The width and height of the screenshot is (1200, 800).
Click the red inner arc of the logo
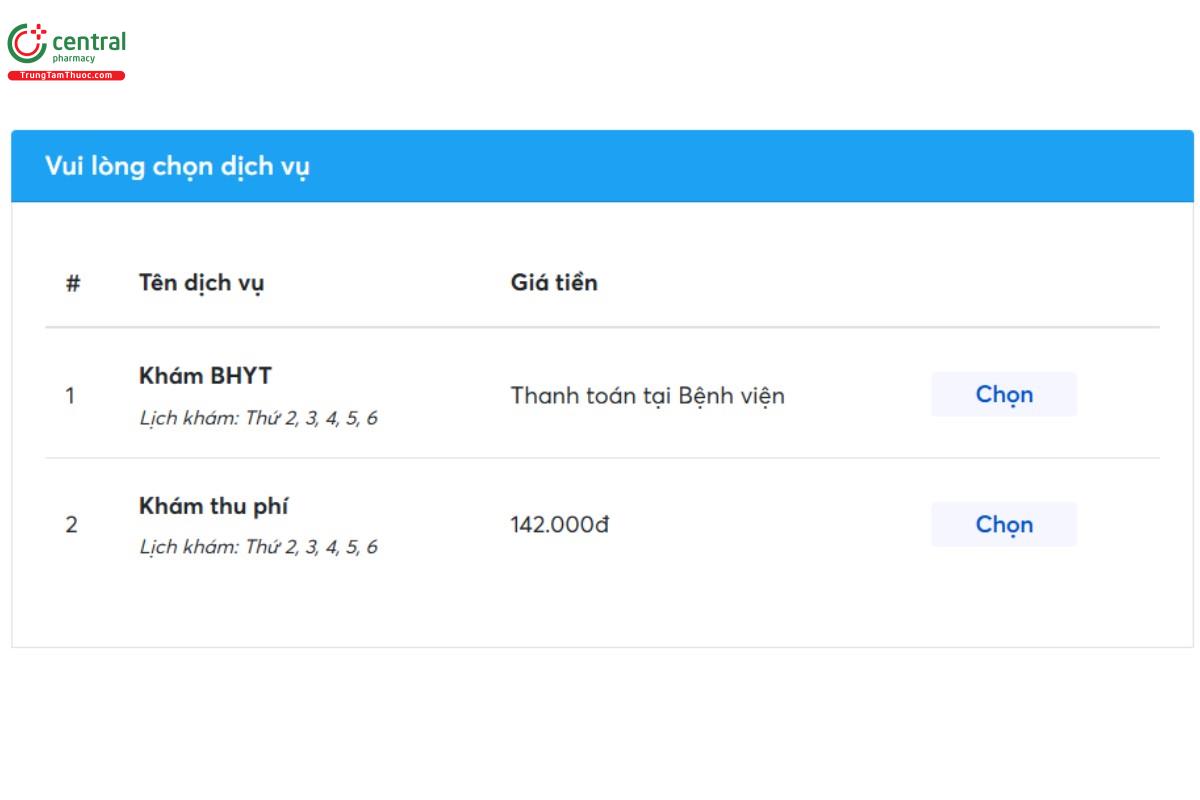19,45
